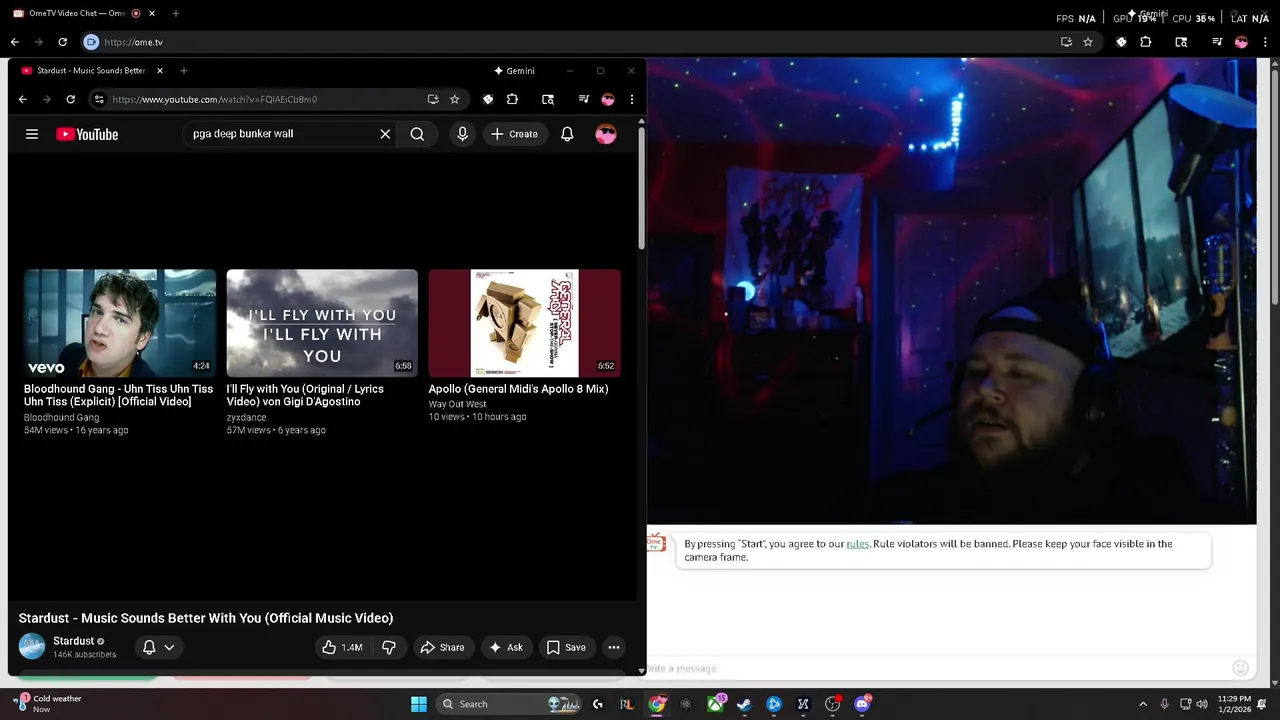
Task: Open the YouTube account avatar menu
Action: [606, 134]
